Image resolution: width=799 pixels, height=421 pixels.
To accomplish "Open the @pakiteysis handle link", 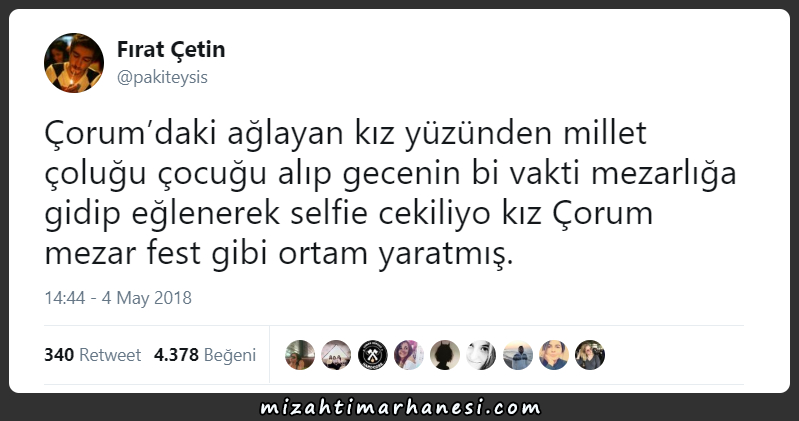I will point(162,77).
